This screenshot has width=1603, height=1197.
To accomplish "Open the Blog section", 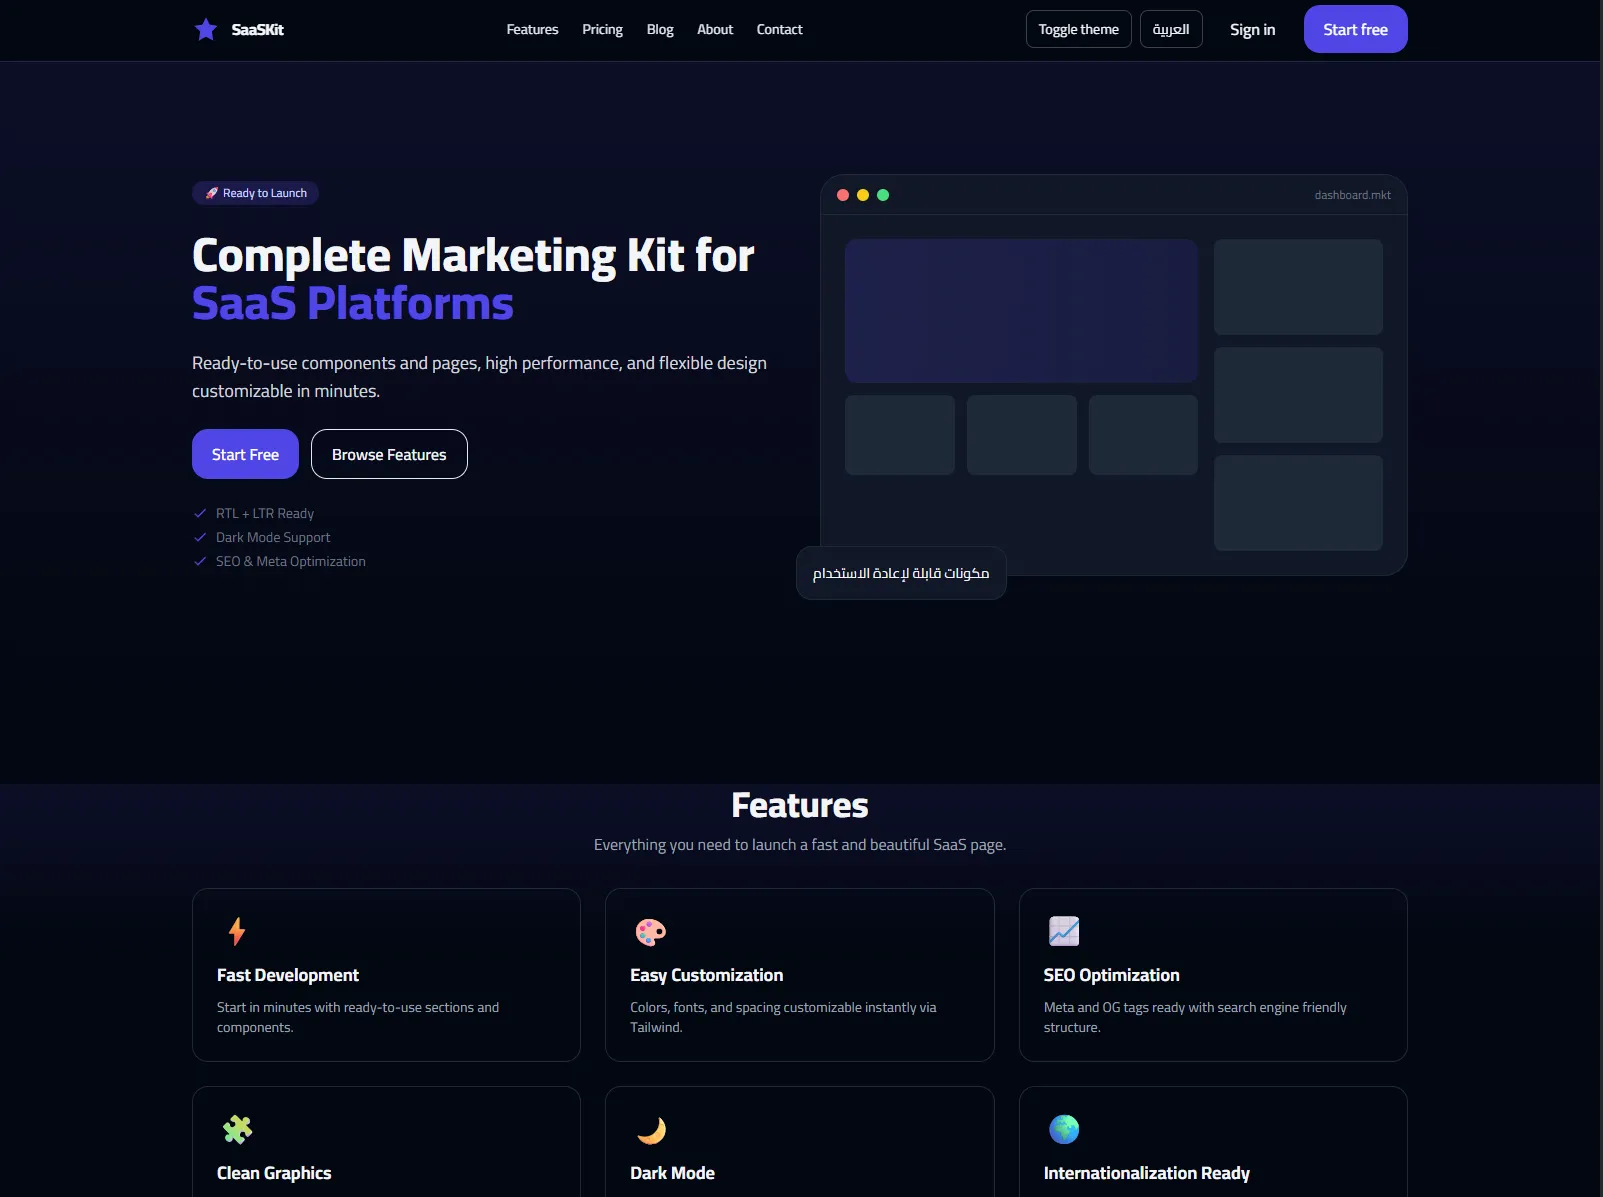I will [659, 29].
